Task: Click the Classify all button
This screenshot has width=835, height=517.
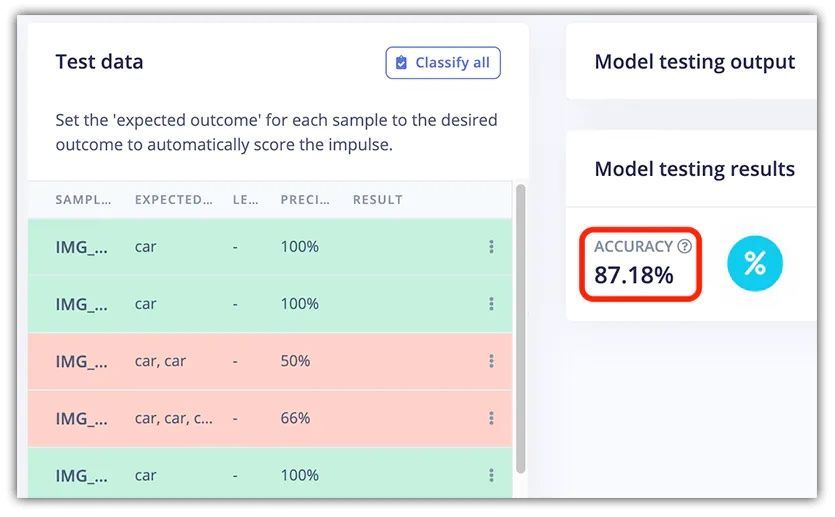Action: pos(443,63)
